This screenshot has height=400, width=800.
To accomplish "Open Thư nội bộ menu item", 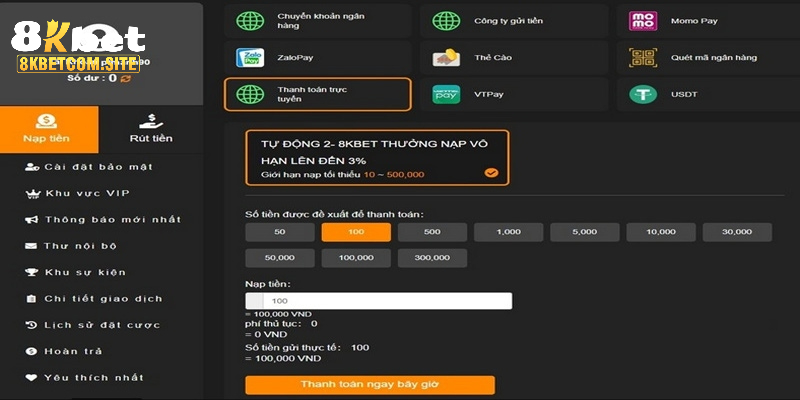I will (71, 246).
